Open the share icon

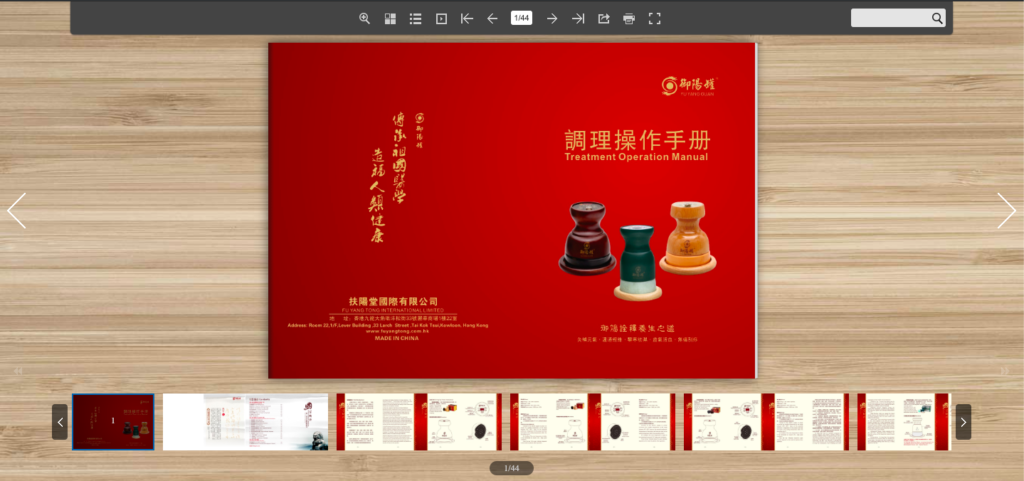coord(603,18)
